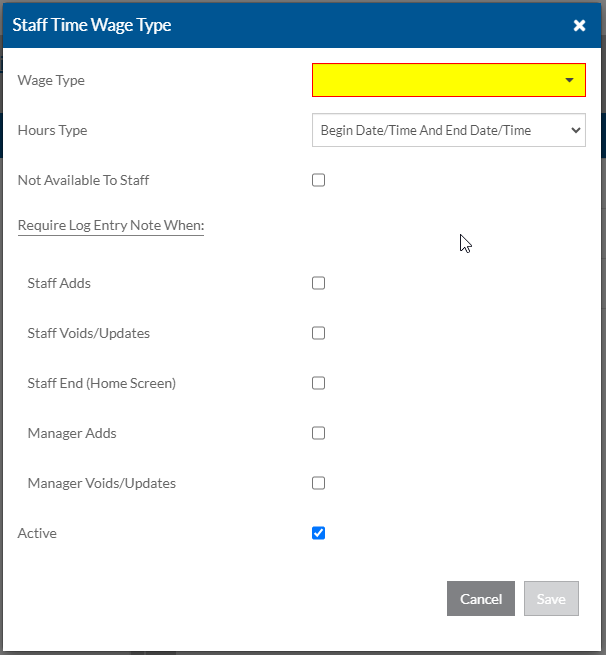This screenshot has height=655, width=606.
Task: Click the Active label text
Action: (x=37, y=533)
